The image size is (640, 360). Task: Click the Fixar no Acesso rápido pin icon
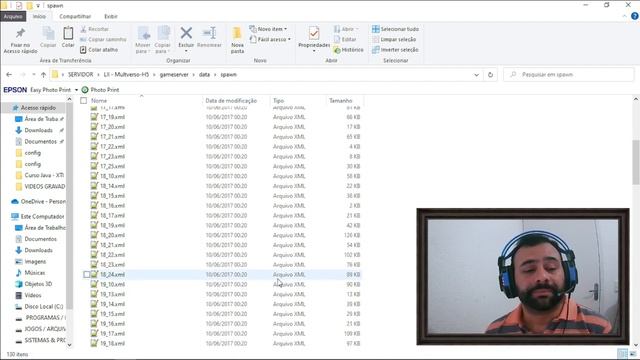point(20,33)
